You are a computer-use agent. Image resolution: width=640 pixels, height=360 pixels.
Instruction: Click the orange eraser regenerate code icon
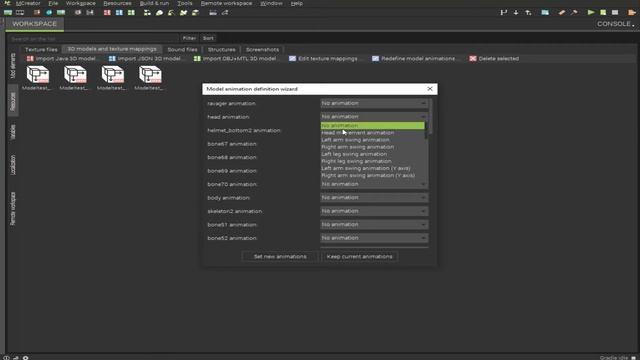[562, 13]
